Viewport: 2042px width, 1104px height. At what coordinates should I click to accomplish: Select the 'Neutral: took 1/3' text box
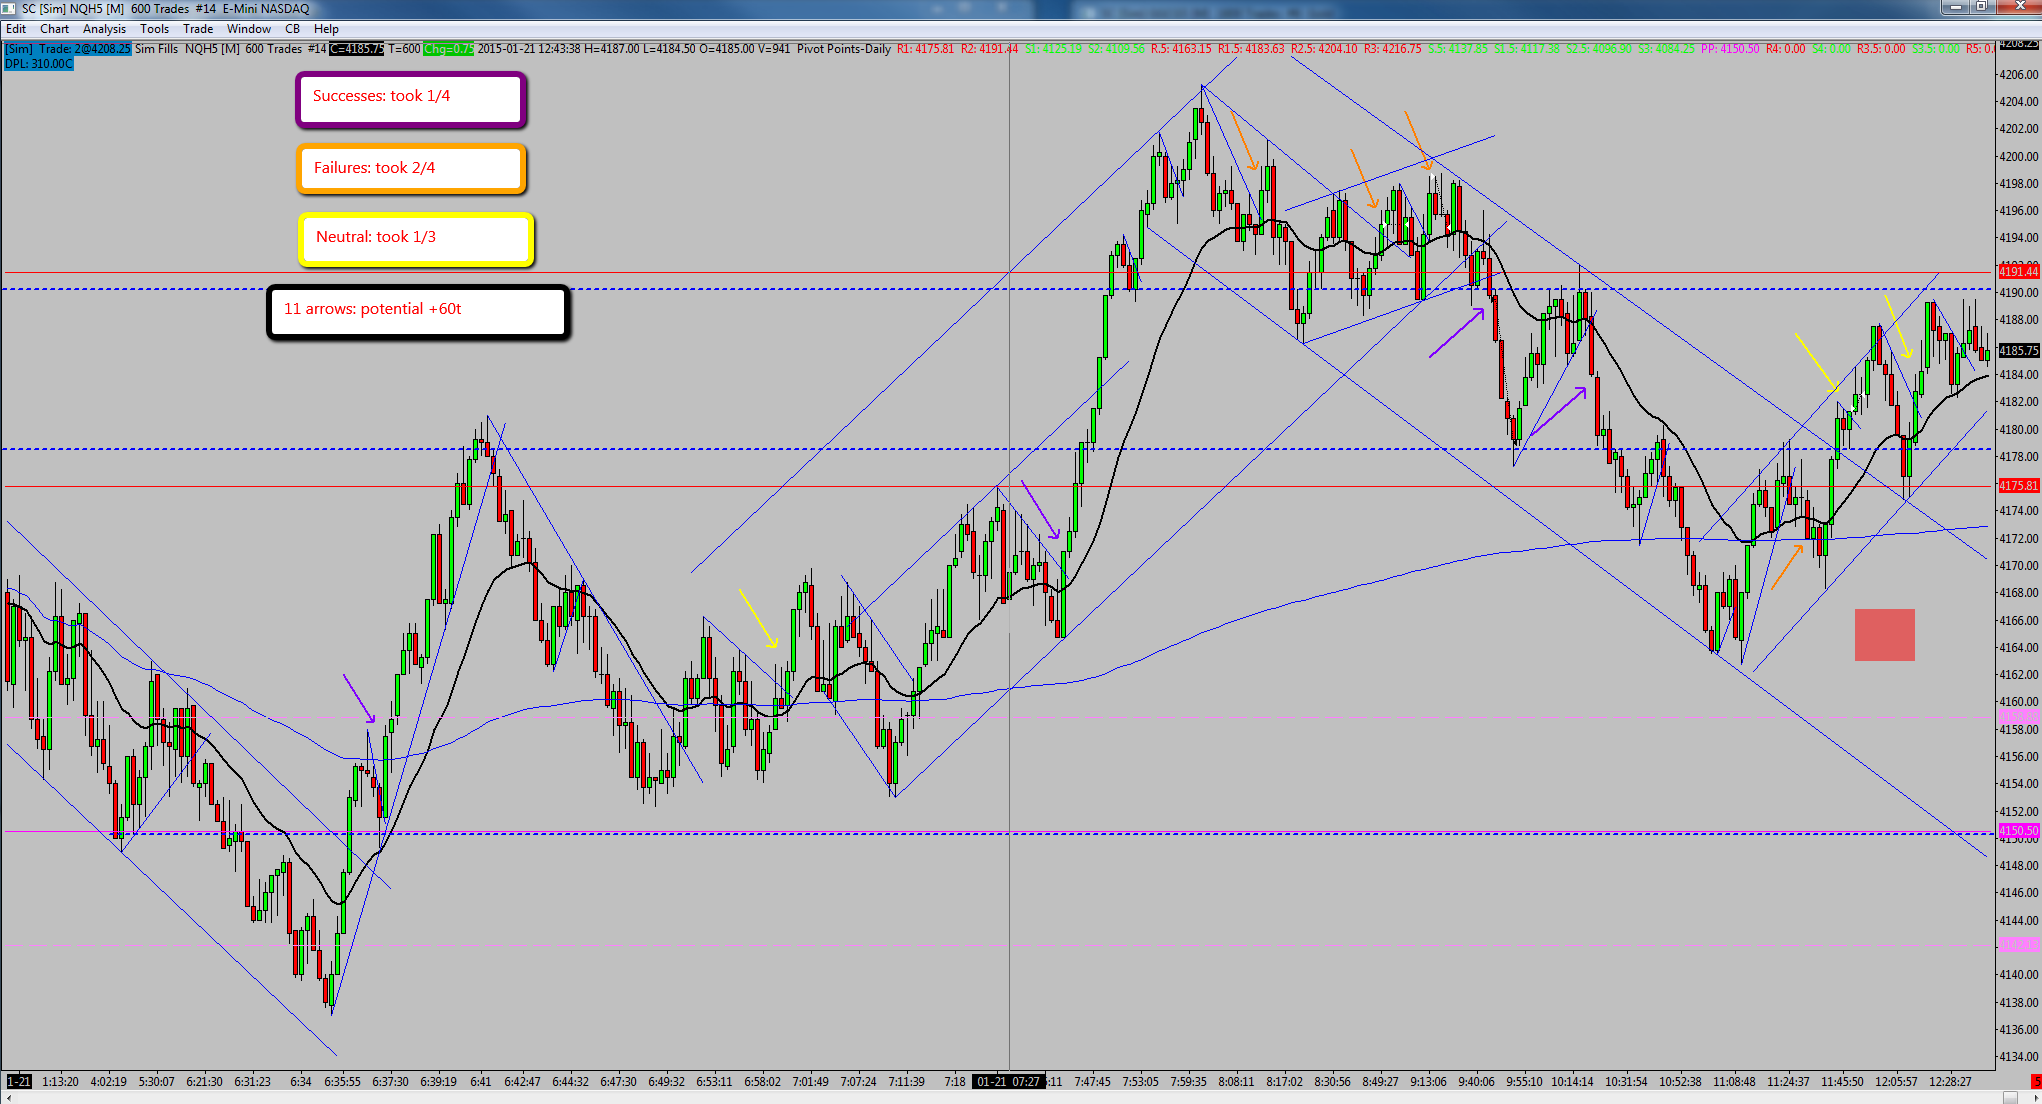tap(415, 239)
